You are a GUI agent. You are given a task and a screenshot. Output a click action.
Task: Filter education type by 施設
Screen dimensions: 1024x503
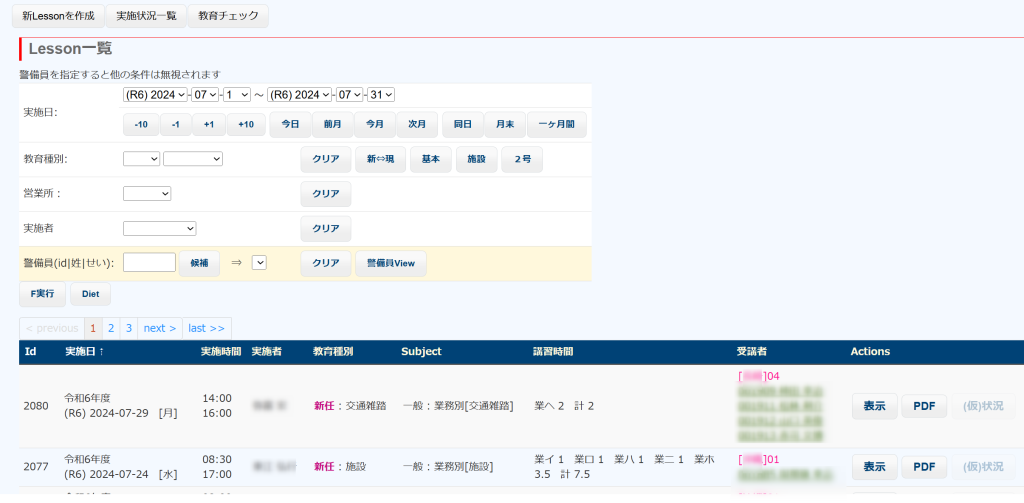(x=476, y=160)
